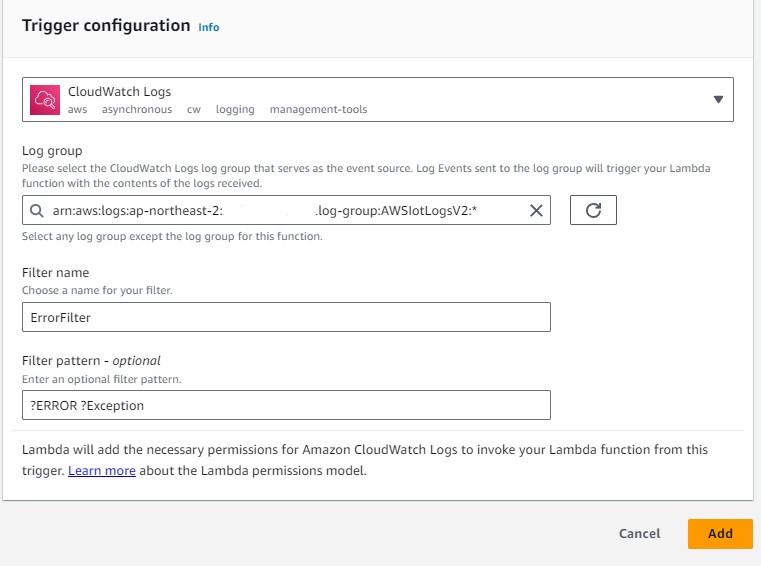Cancel the trigger configuration

[x=639, y=533]
